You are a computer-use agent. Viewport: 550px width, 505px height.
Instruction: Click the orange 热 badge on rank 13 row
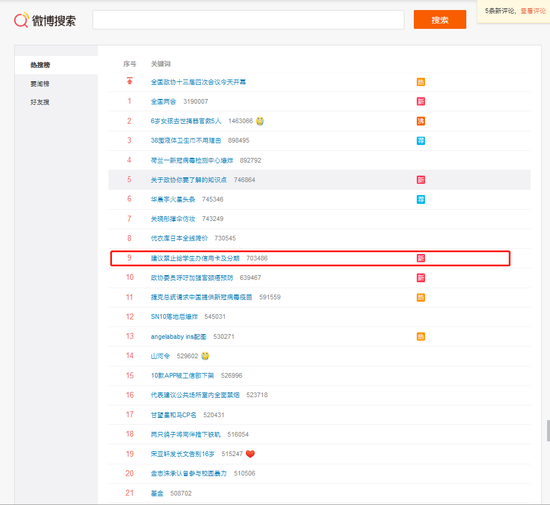(421, 337)
